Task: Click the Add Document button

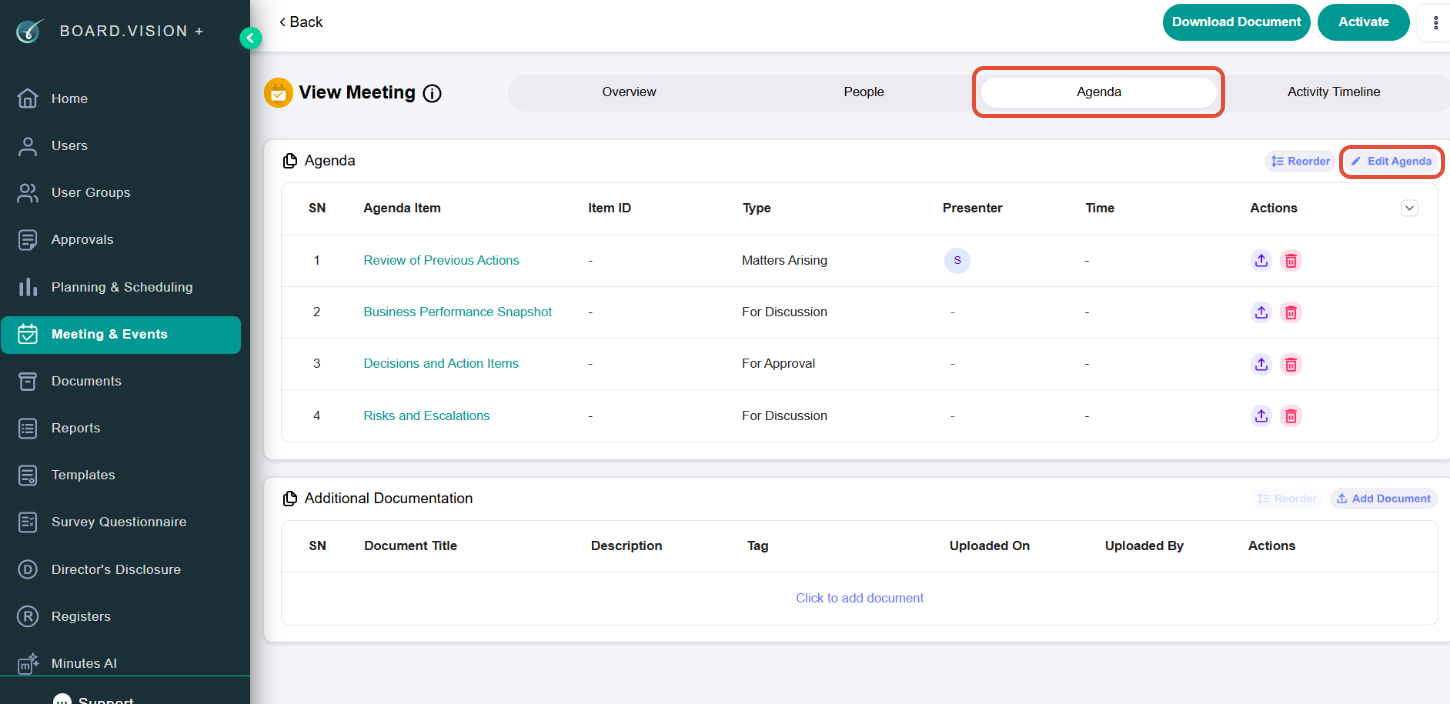Action: coord(1383,498)
